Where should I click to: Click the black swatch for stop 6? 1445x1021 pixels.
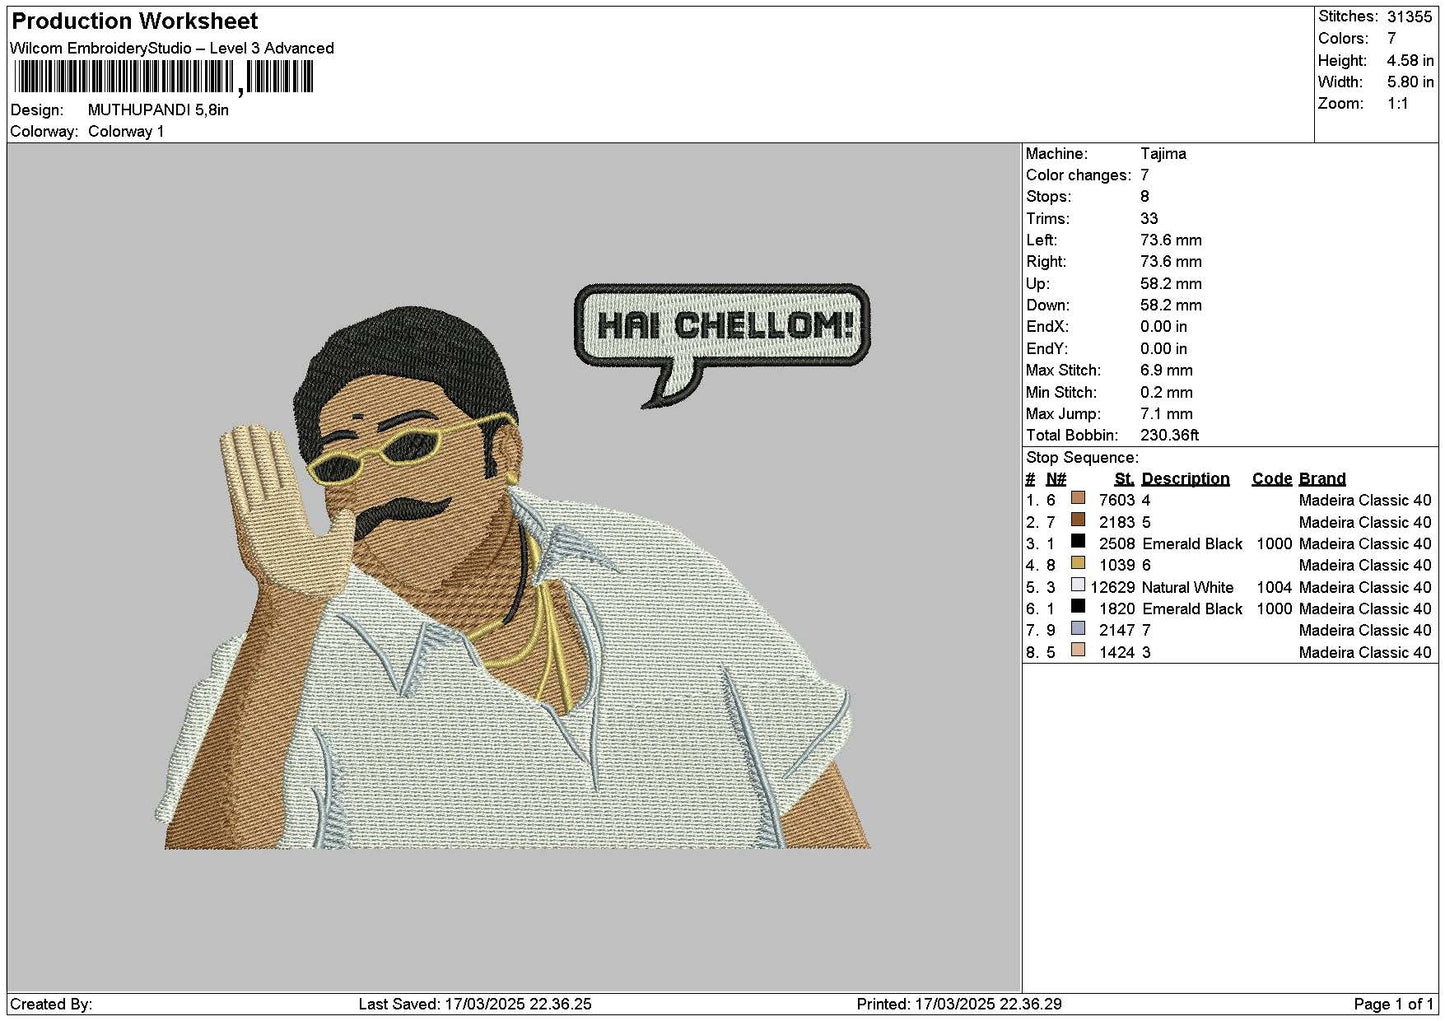[x=1078, y=607]
